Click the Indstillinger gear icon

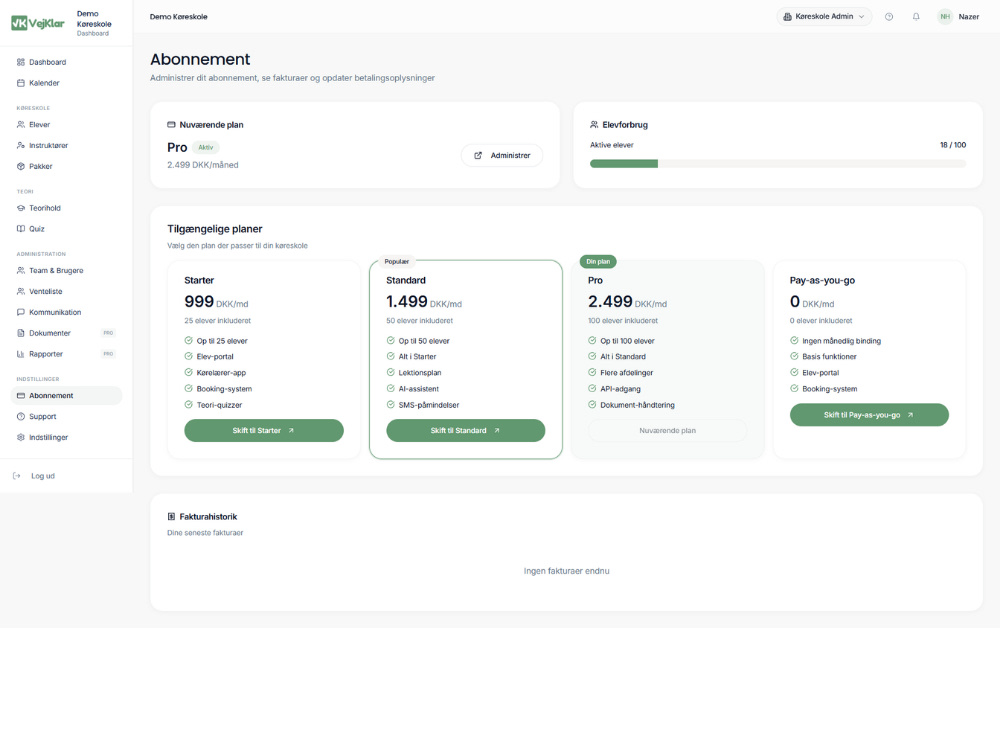tap(20, 438)
